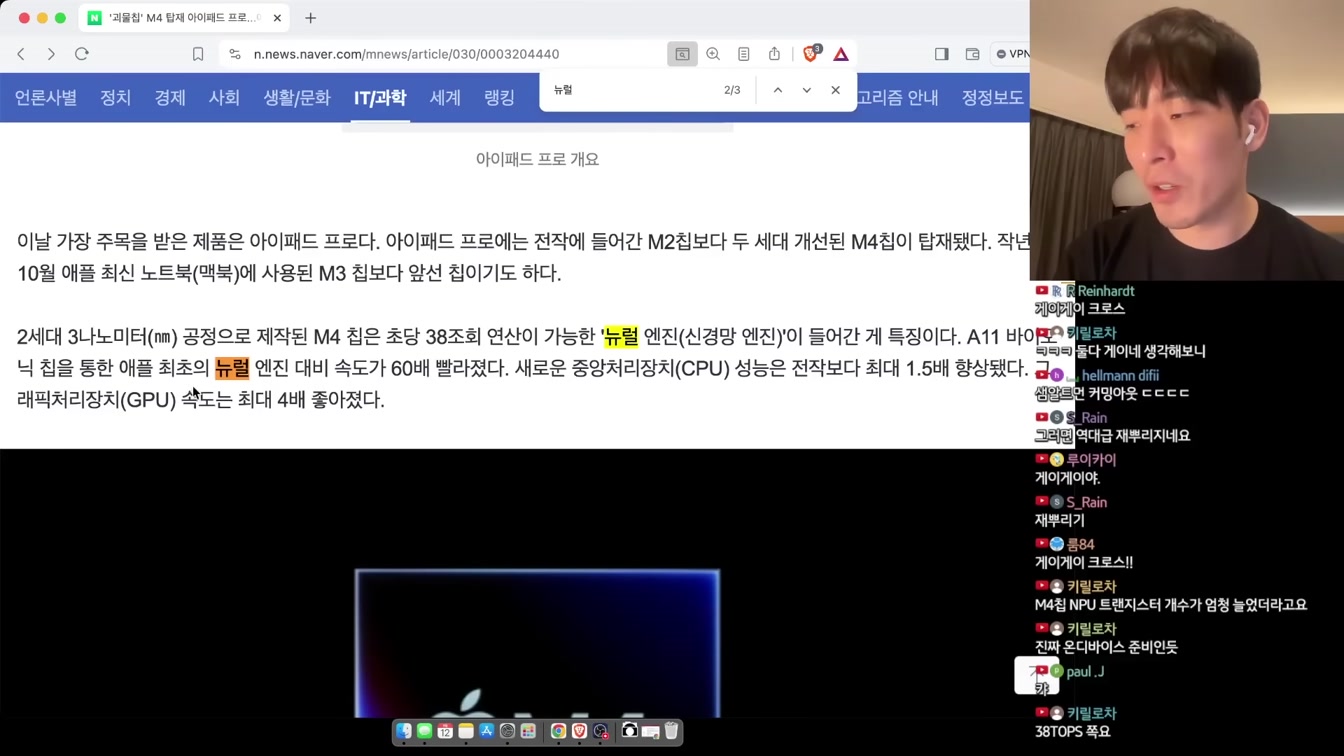This screenshot has height=756, width=1344.
Task: Share this page via share icon
Action: tap(774, 54)
